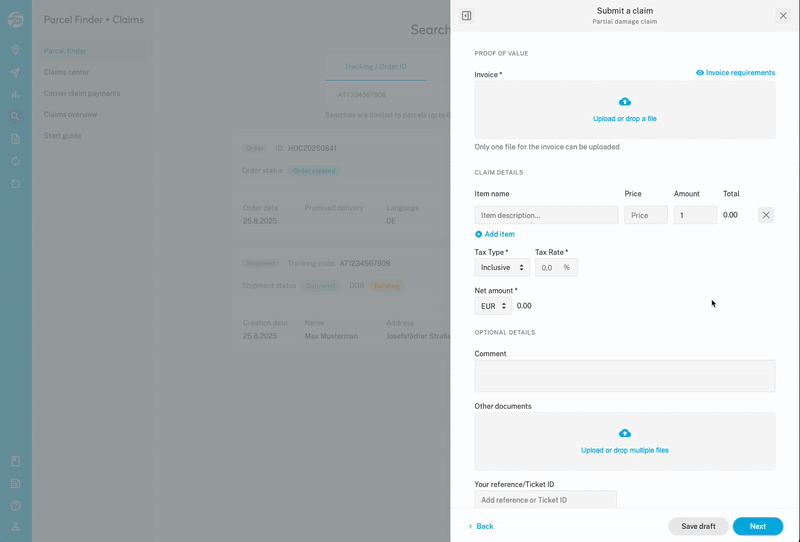This screenshot has width=800, height=542.
Task: Click order ID HOC20250841 text
Action: point(312,149)
